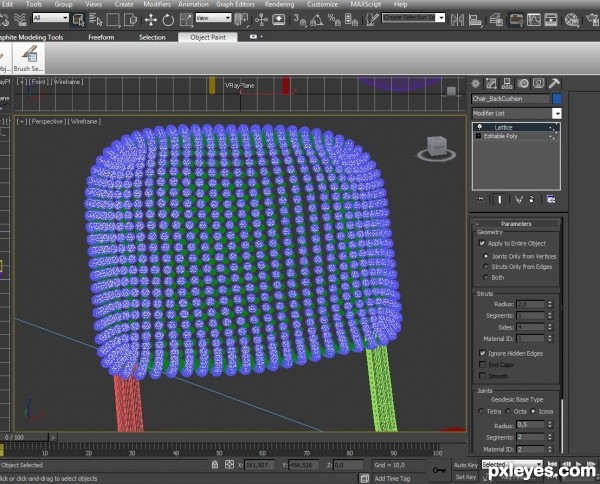Enable Smooth checkbox under Struts
This screenshot has height=484, width=600.
point(482,376)
